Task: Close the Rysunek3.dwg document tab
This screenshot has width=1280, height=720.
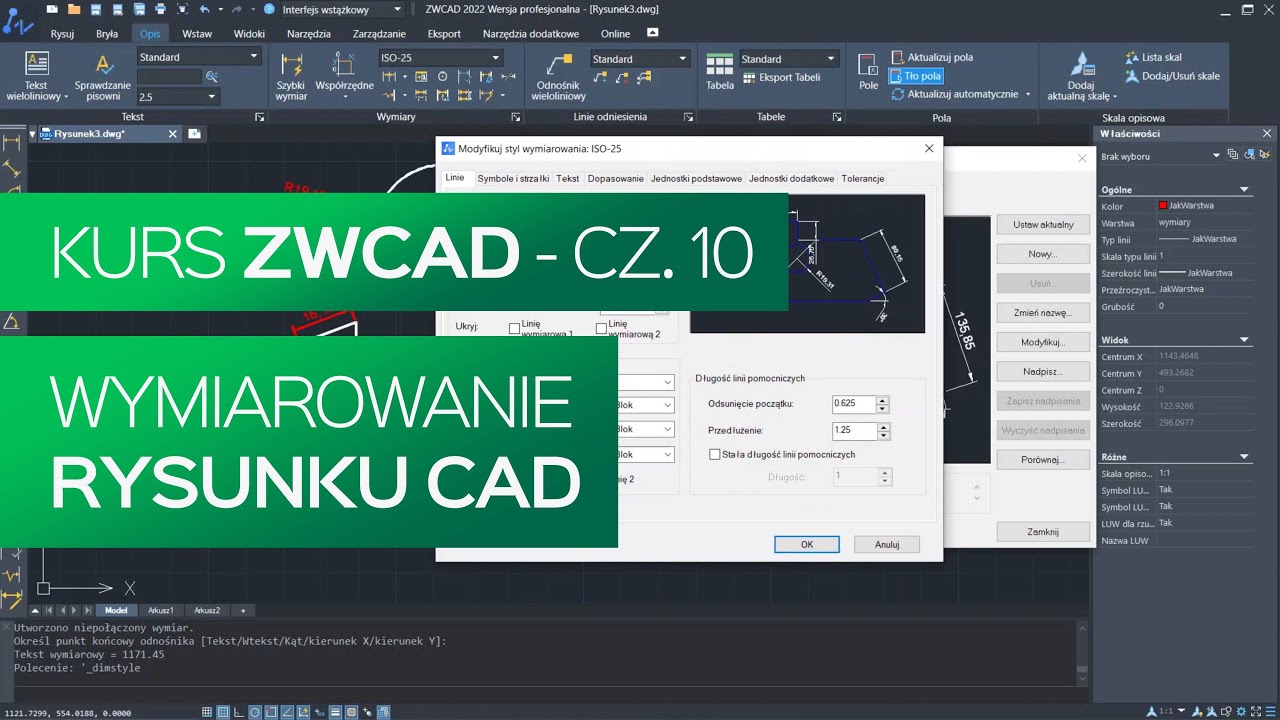Action: tap(172, 134)
